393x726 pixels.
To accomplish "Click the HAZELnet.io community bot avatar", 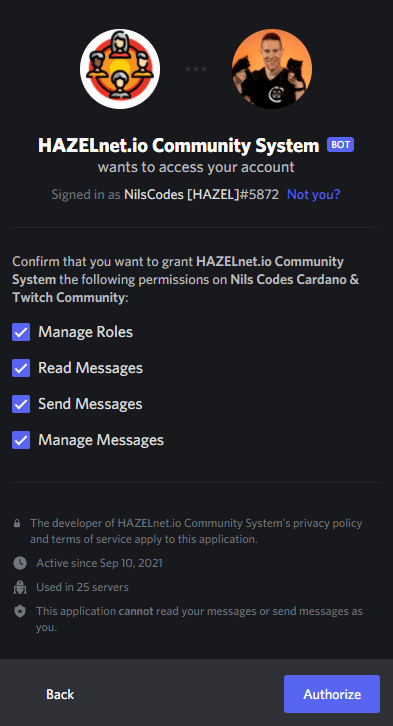I will pyautogui.click(x=120, y=69).
